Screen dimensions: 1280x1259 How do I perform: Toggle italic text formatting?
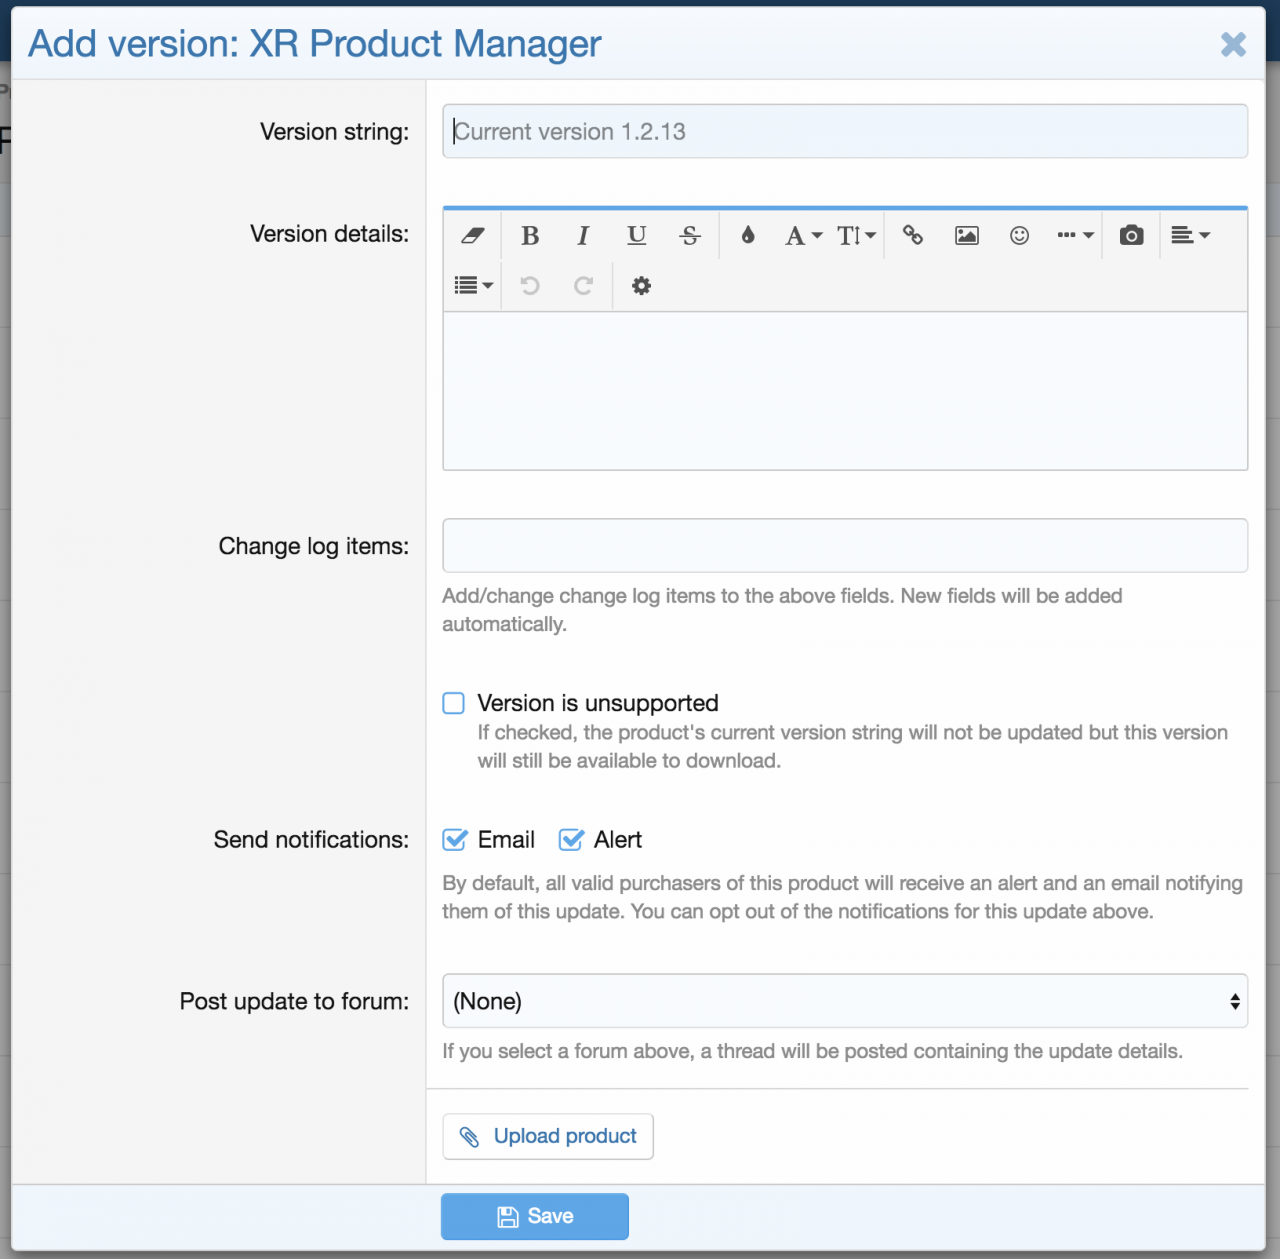click(x=583, y=236)
